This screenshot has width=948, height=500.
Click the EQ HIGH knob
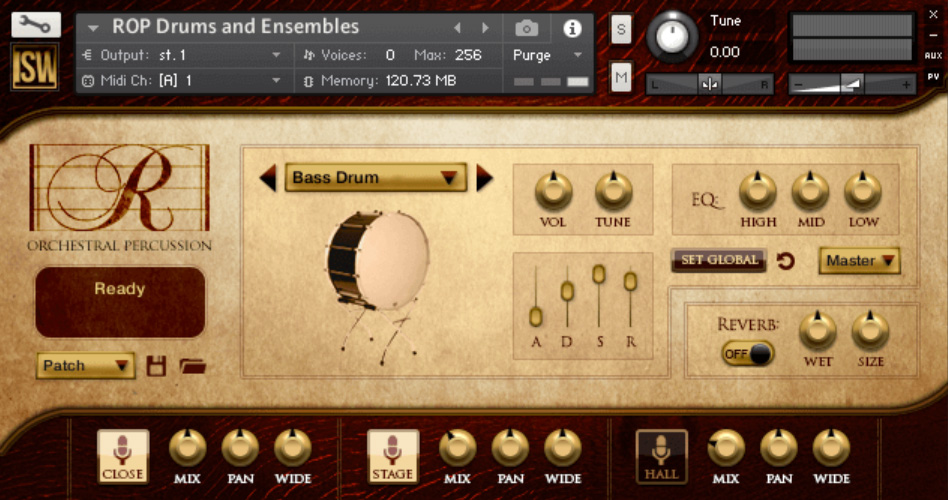(x=758, y=191)
